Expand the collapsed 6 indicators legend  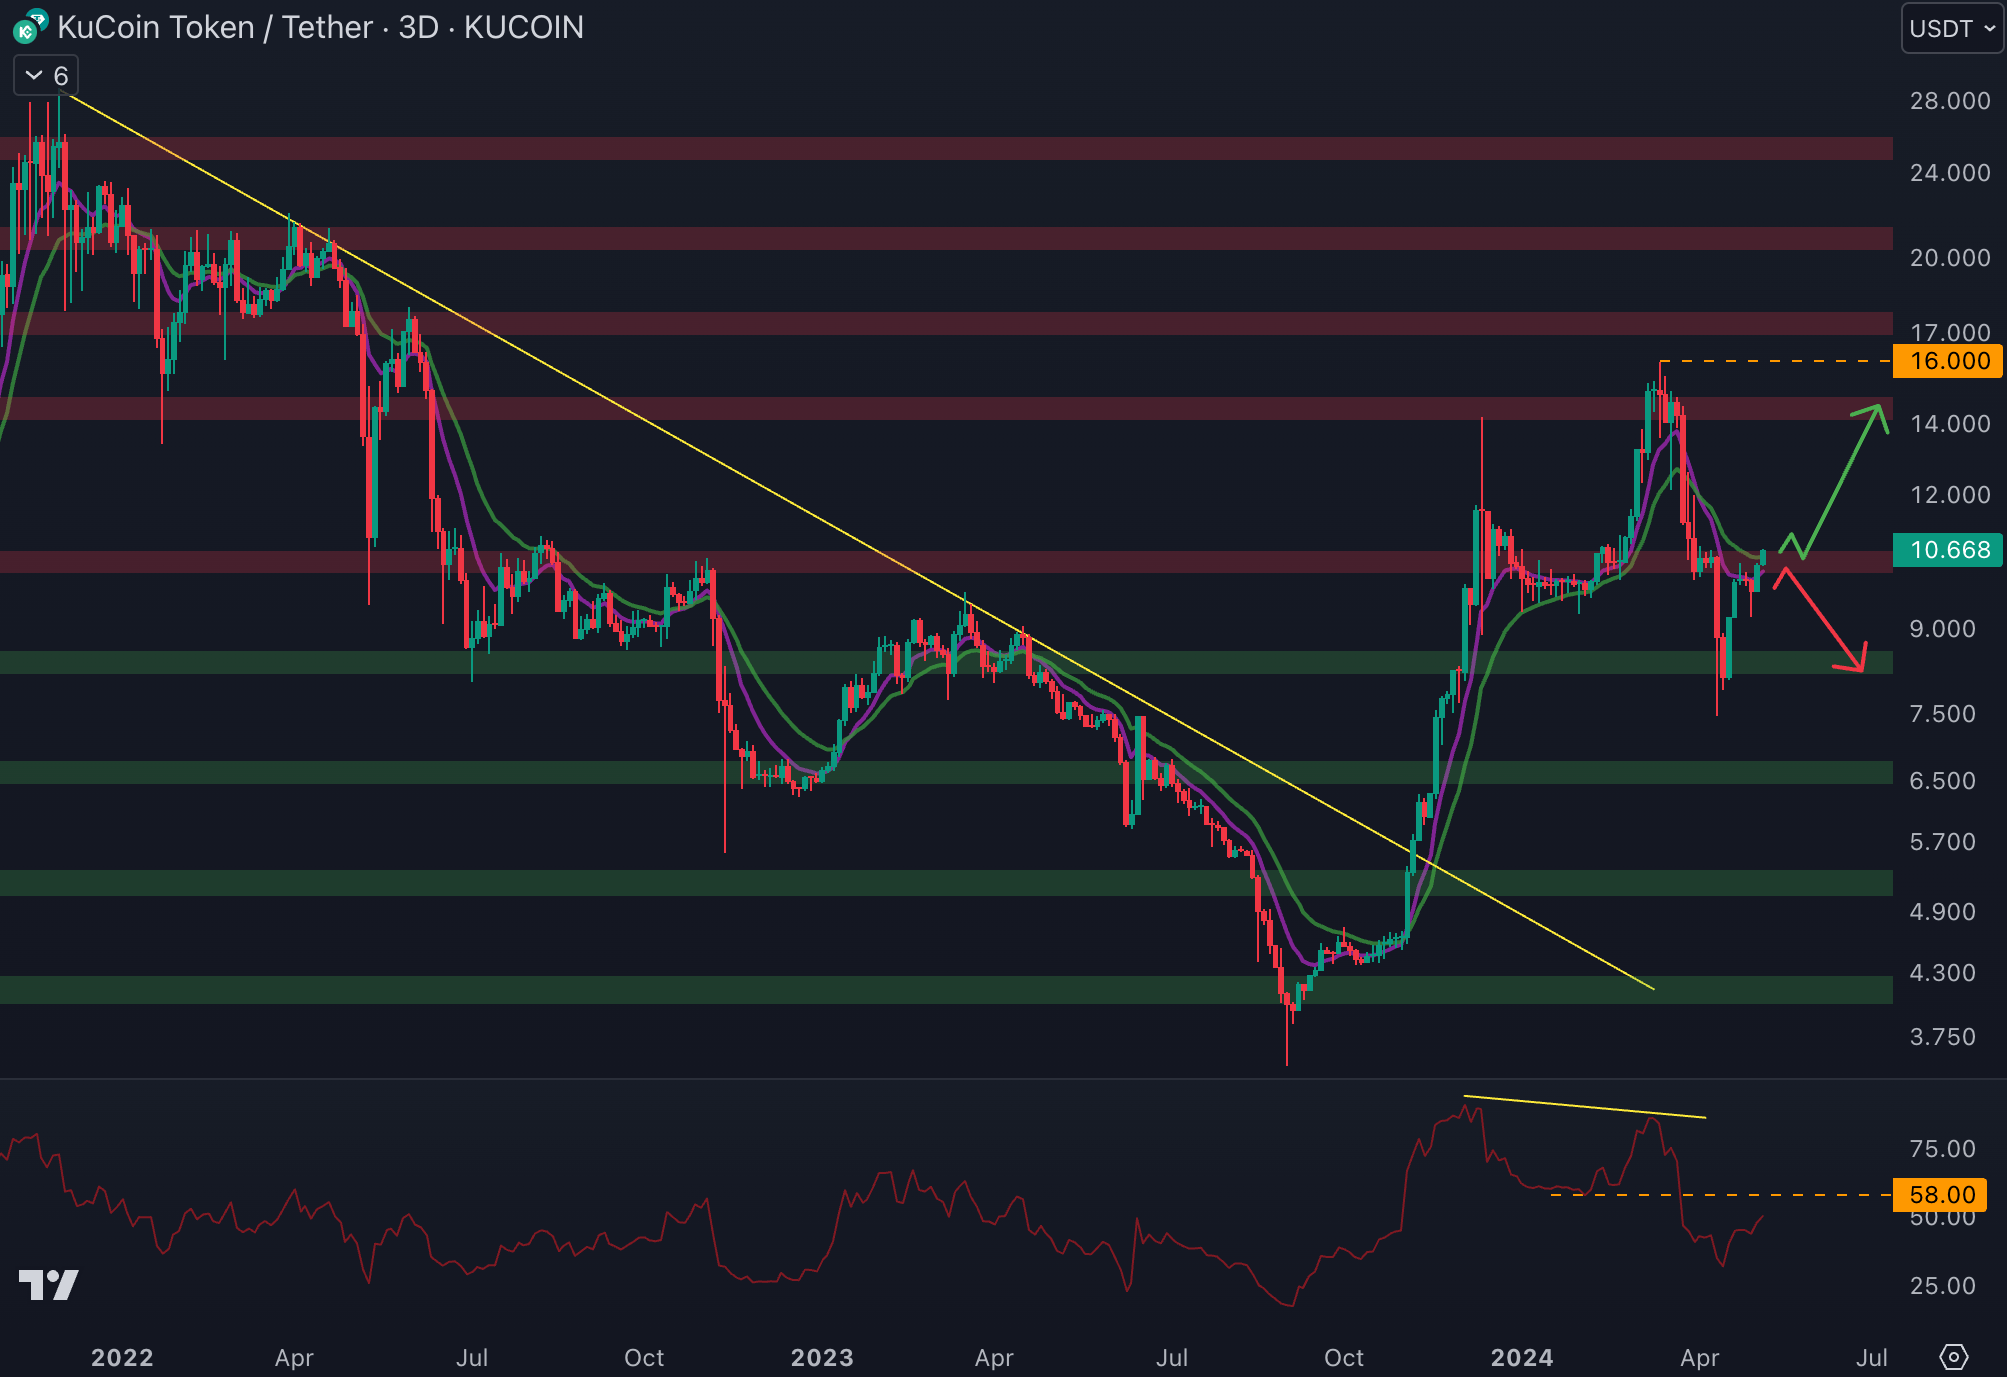[46, 76]
